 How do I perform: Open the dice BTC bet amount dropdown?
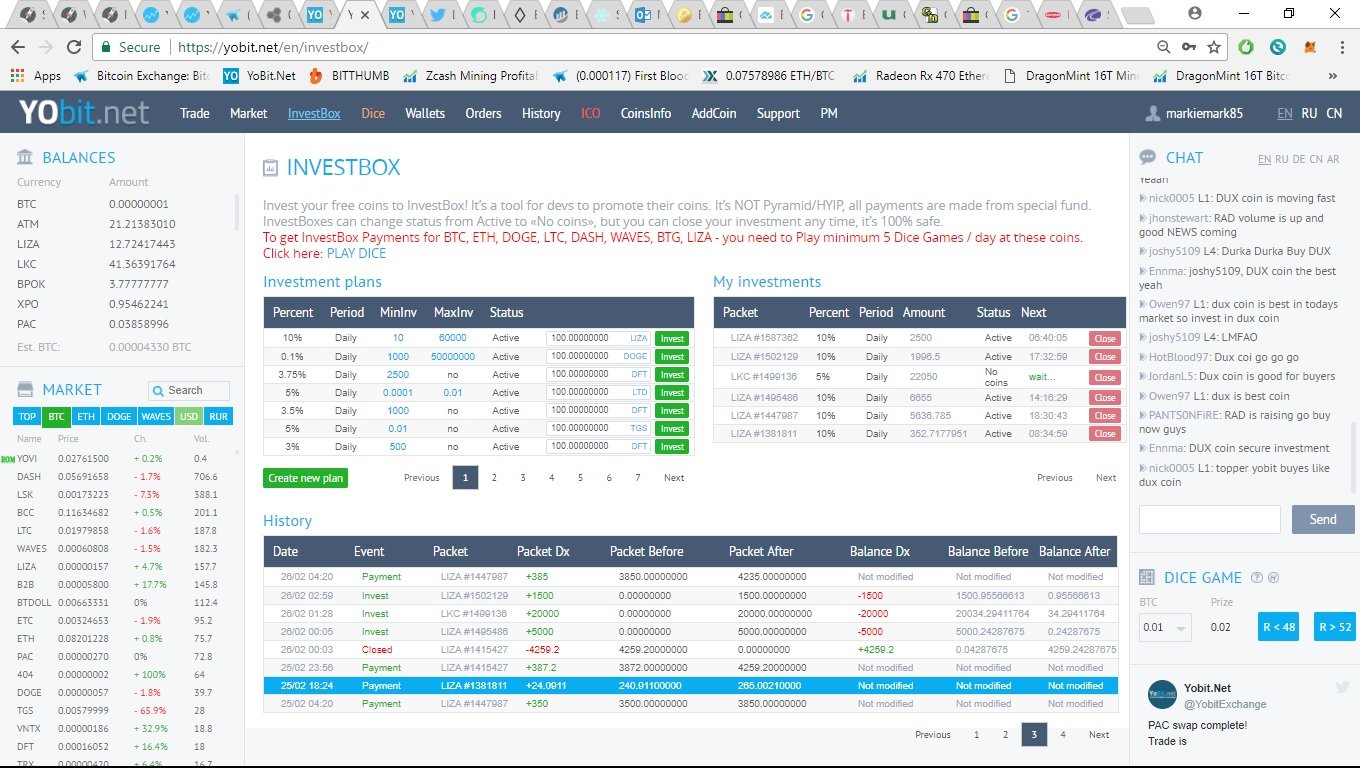click(x=1165, y=627)
